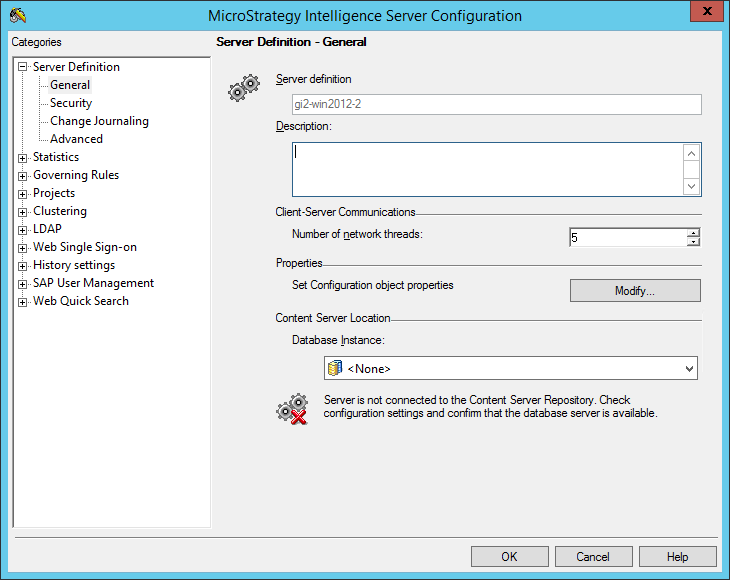Select the Web Single Sign-on category

click(x=85, y=247)
